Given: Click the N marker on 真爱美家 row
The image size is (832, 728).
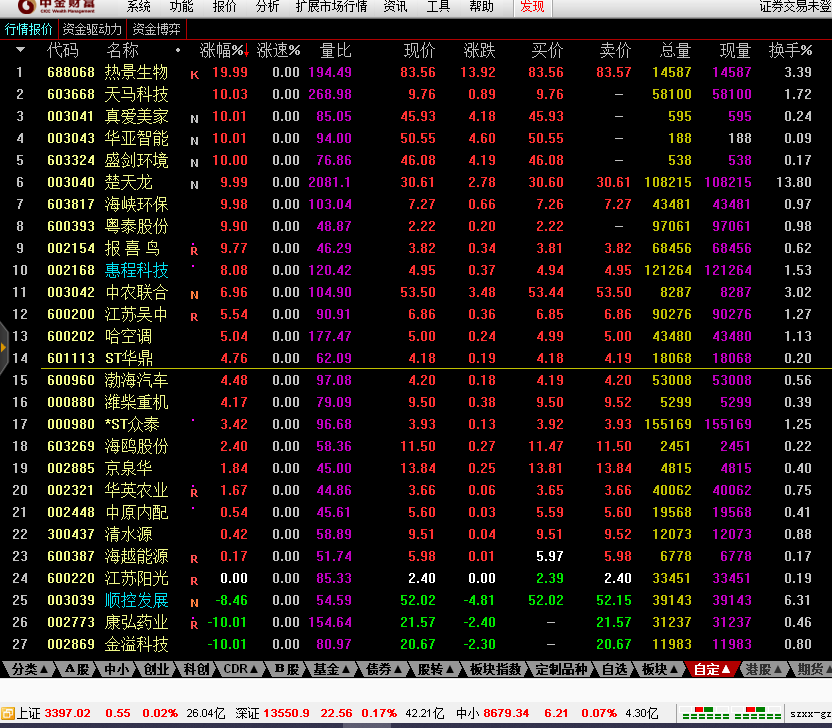Looking at the screenshot, I should 195,119.
